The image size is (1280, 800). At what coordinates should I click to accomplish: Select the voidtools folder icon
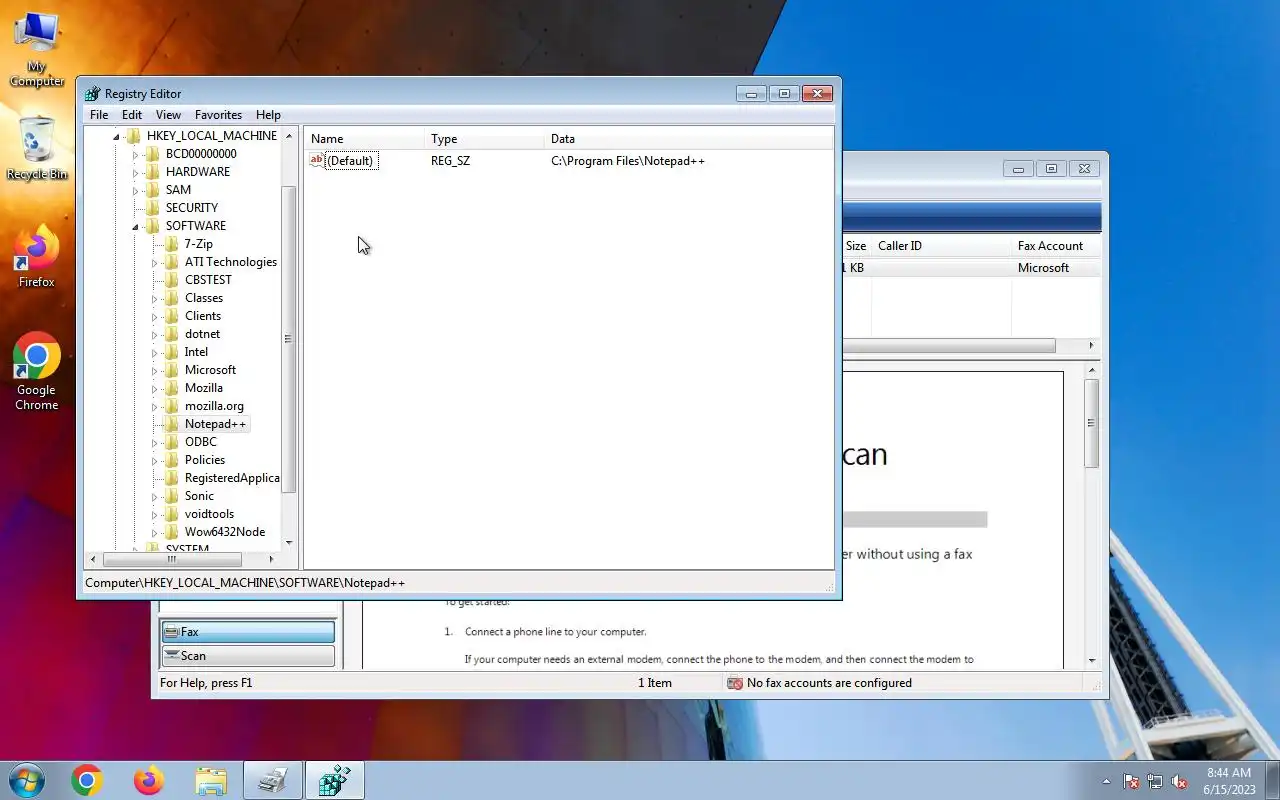pyautogui.click(x=172, y=514)
